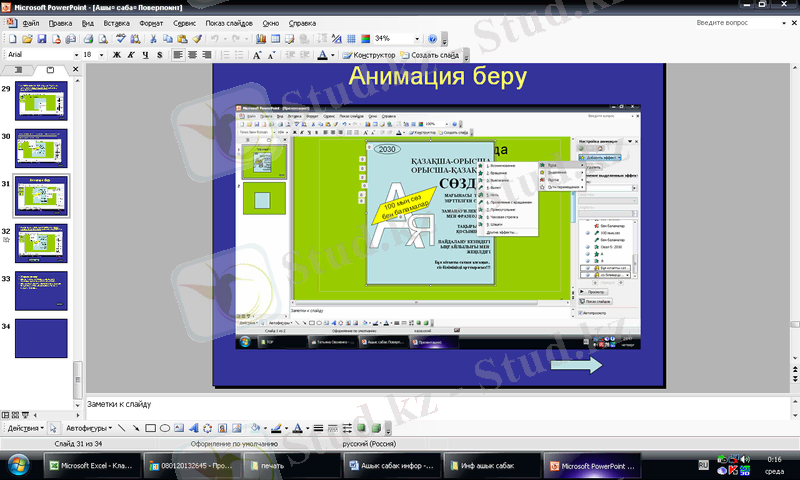This screenshot has width=800, height=480.
Task: Open the Windows Start menu
Action: tap(17, 465)
